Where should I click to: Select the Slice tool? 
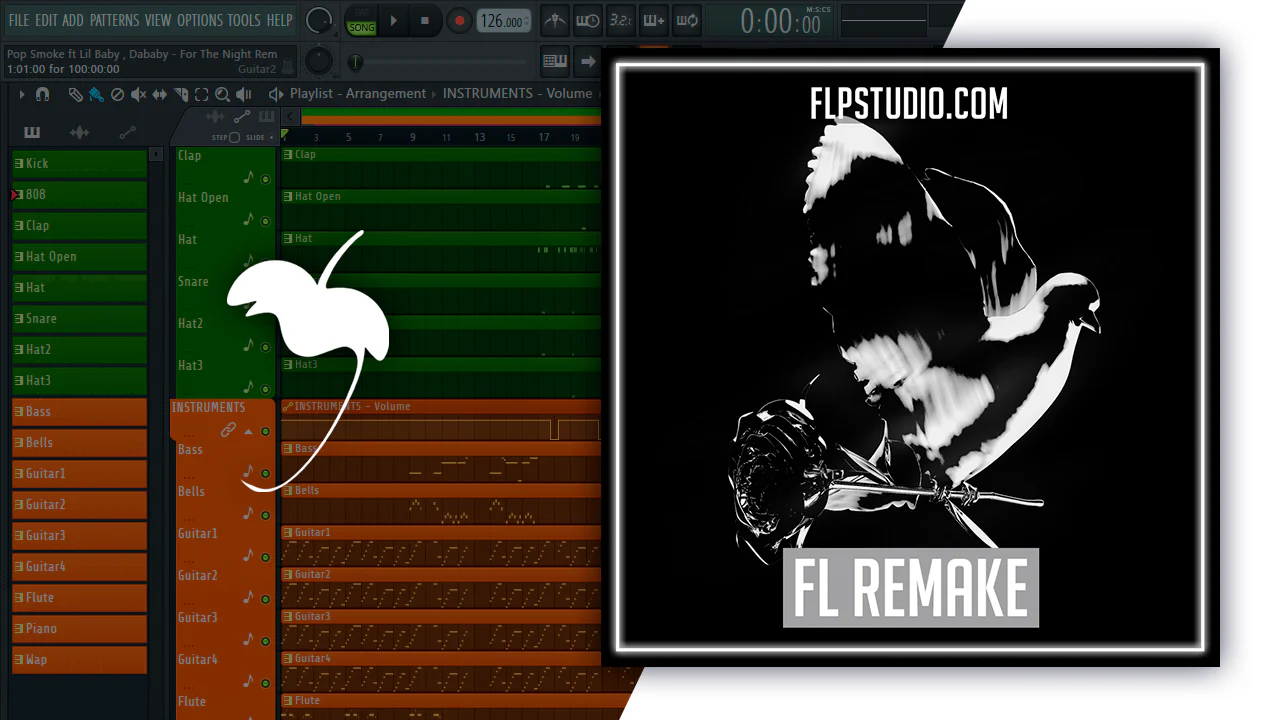(x=181, y=94)
